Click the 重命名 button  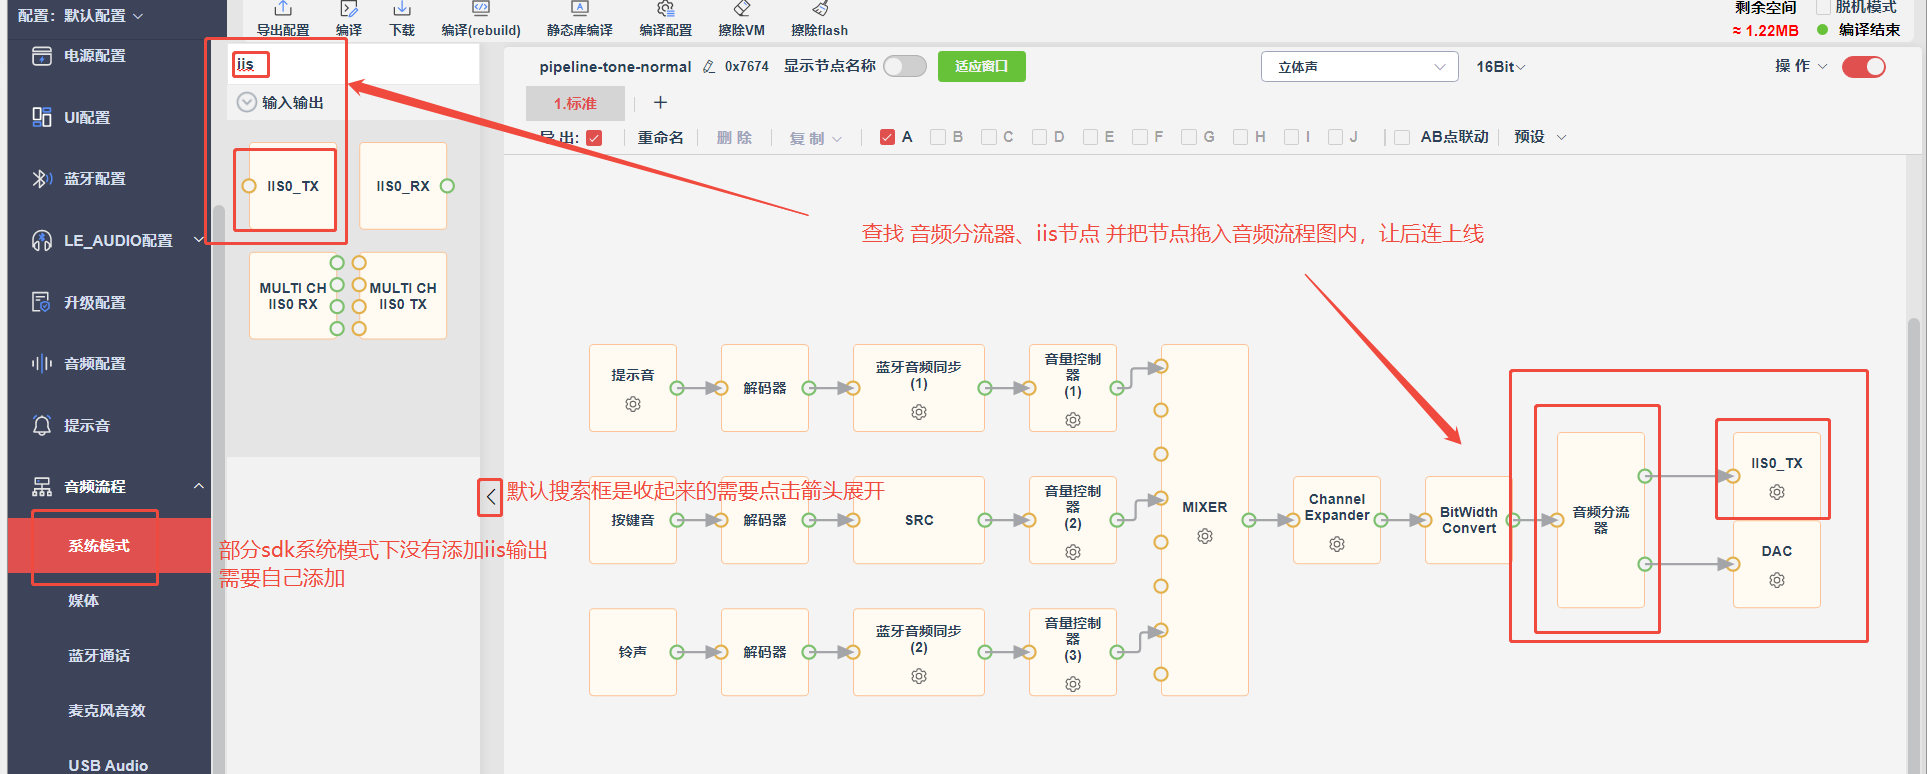point(661,137)
